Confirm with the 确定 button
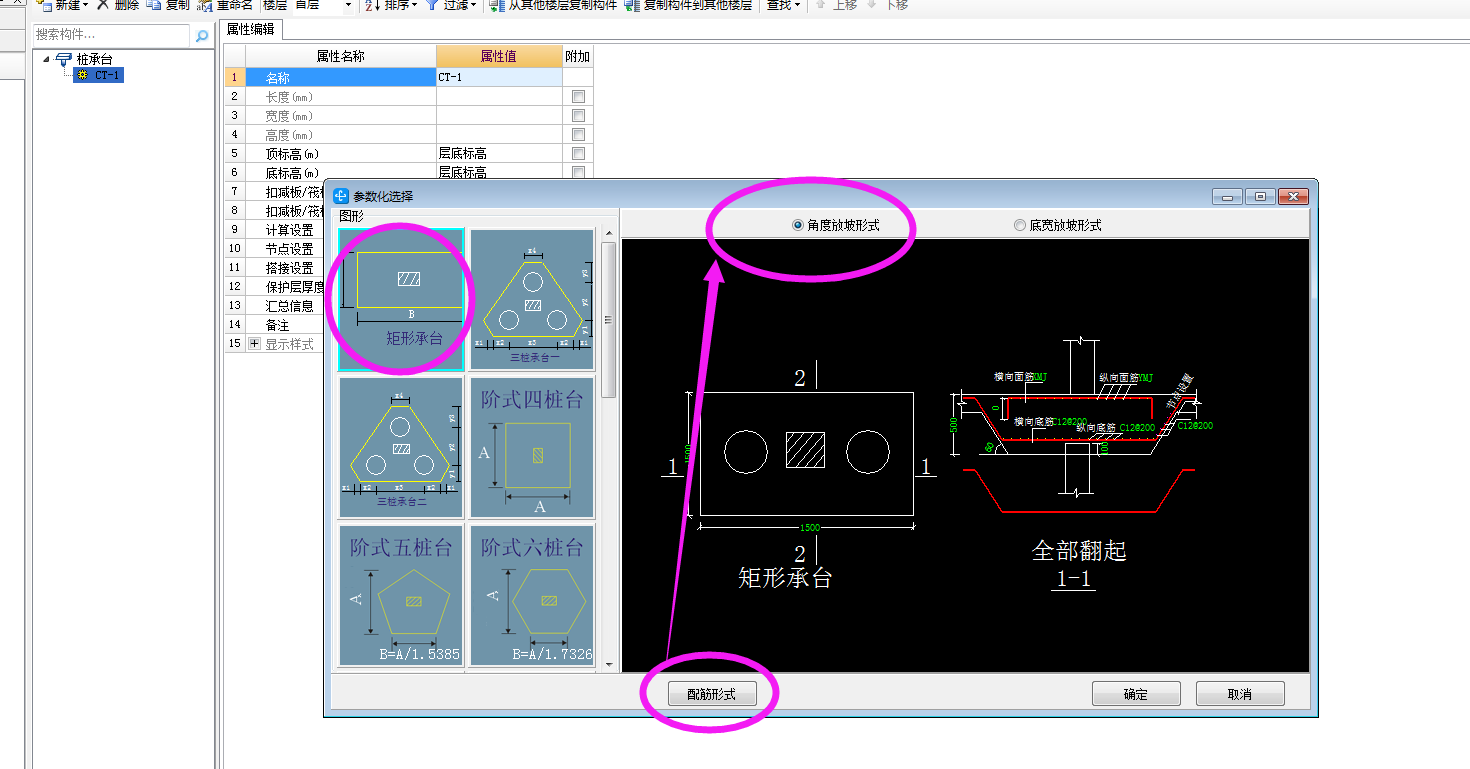 point(1136,694)
